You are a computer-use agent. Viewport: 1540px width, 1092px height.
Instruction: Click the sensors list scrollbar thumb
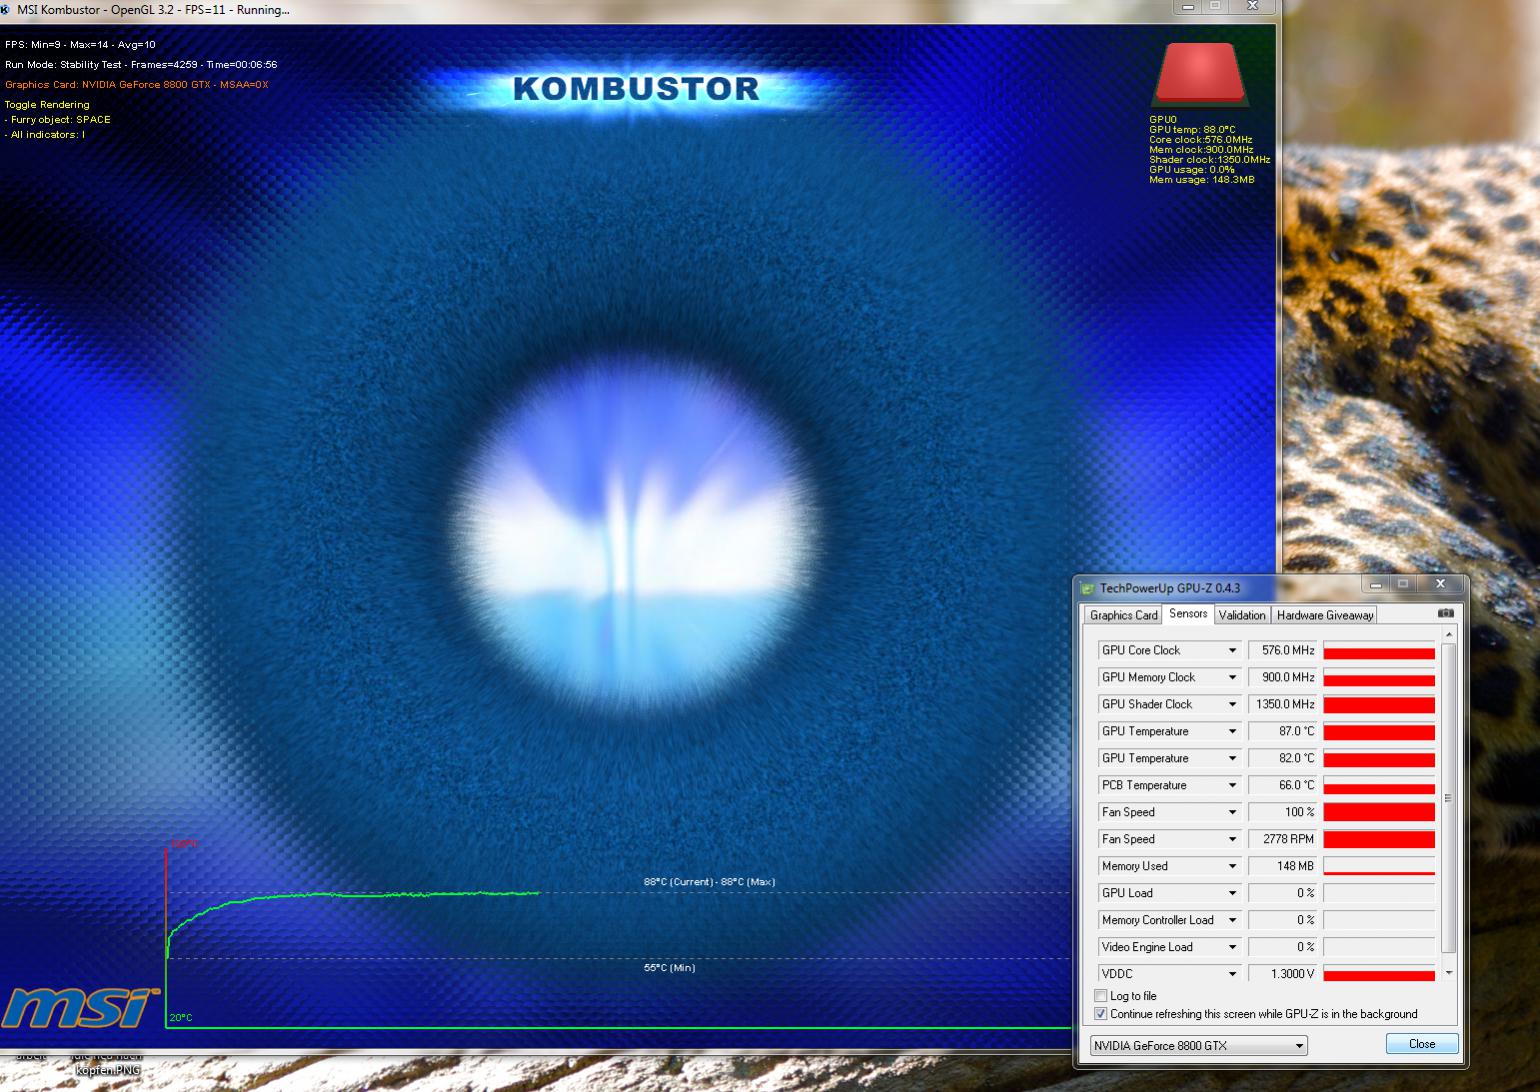pyautogui.click(x=1449, y=798)
